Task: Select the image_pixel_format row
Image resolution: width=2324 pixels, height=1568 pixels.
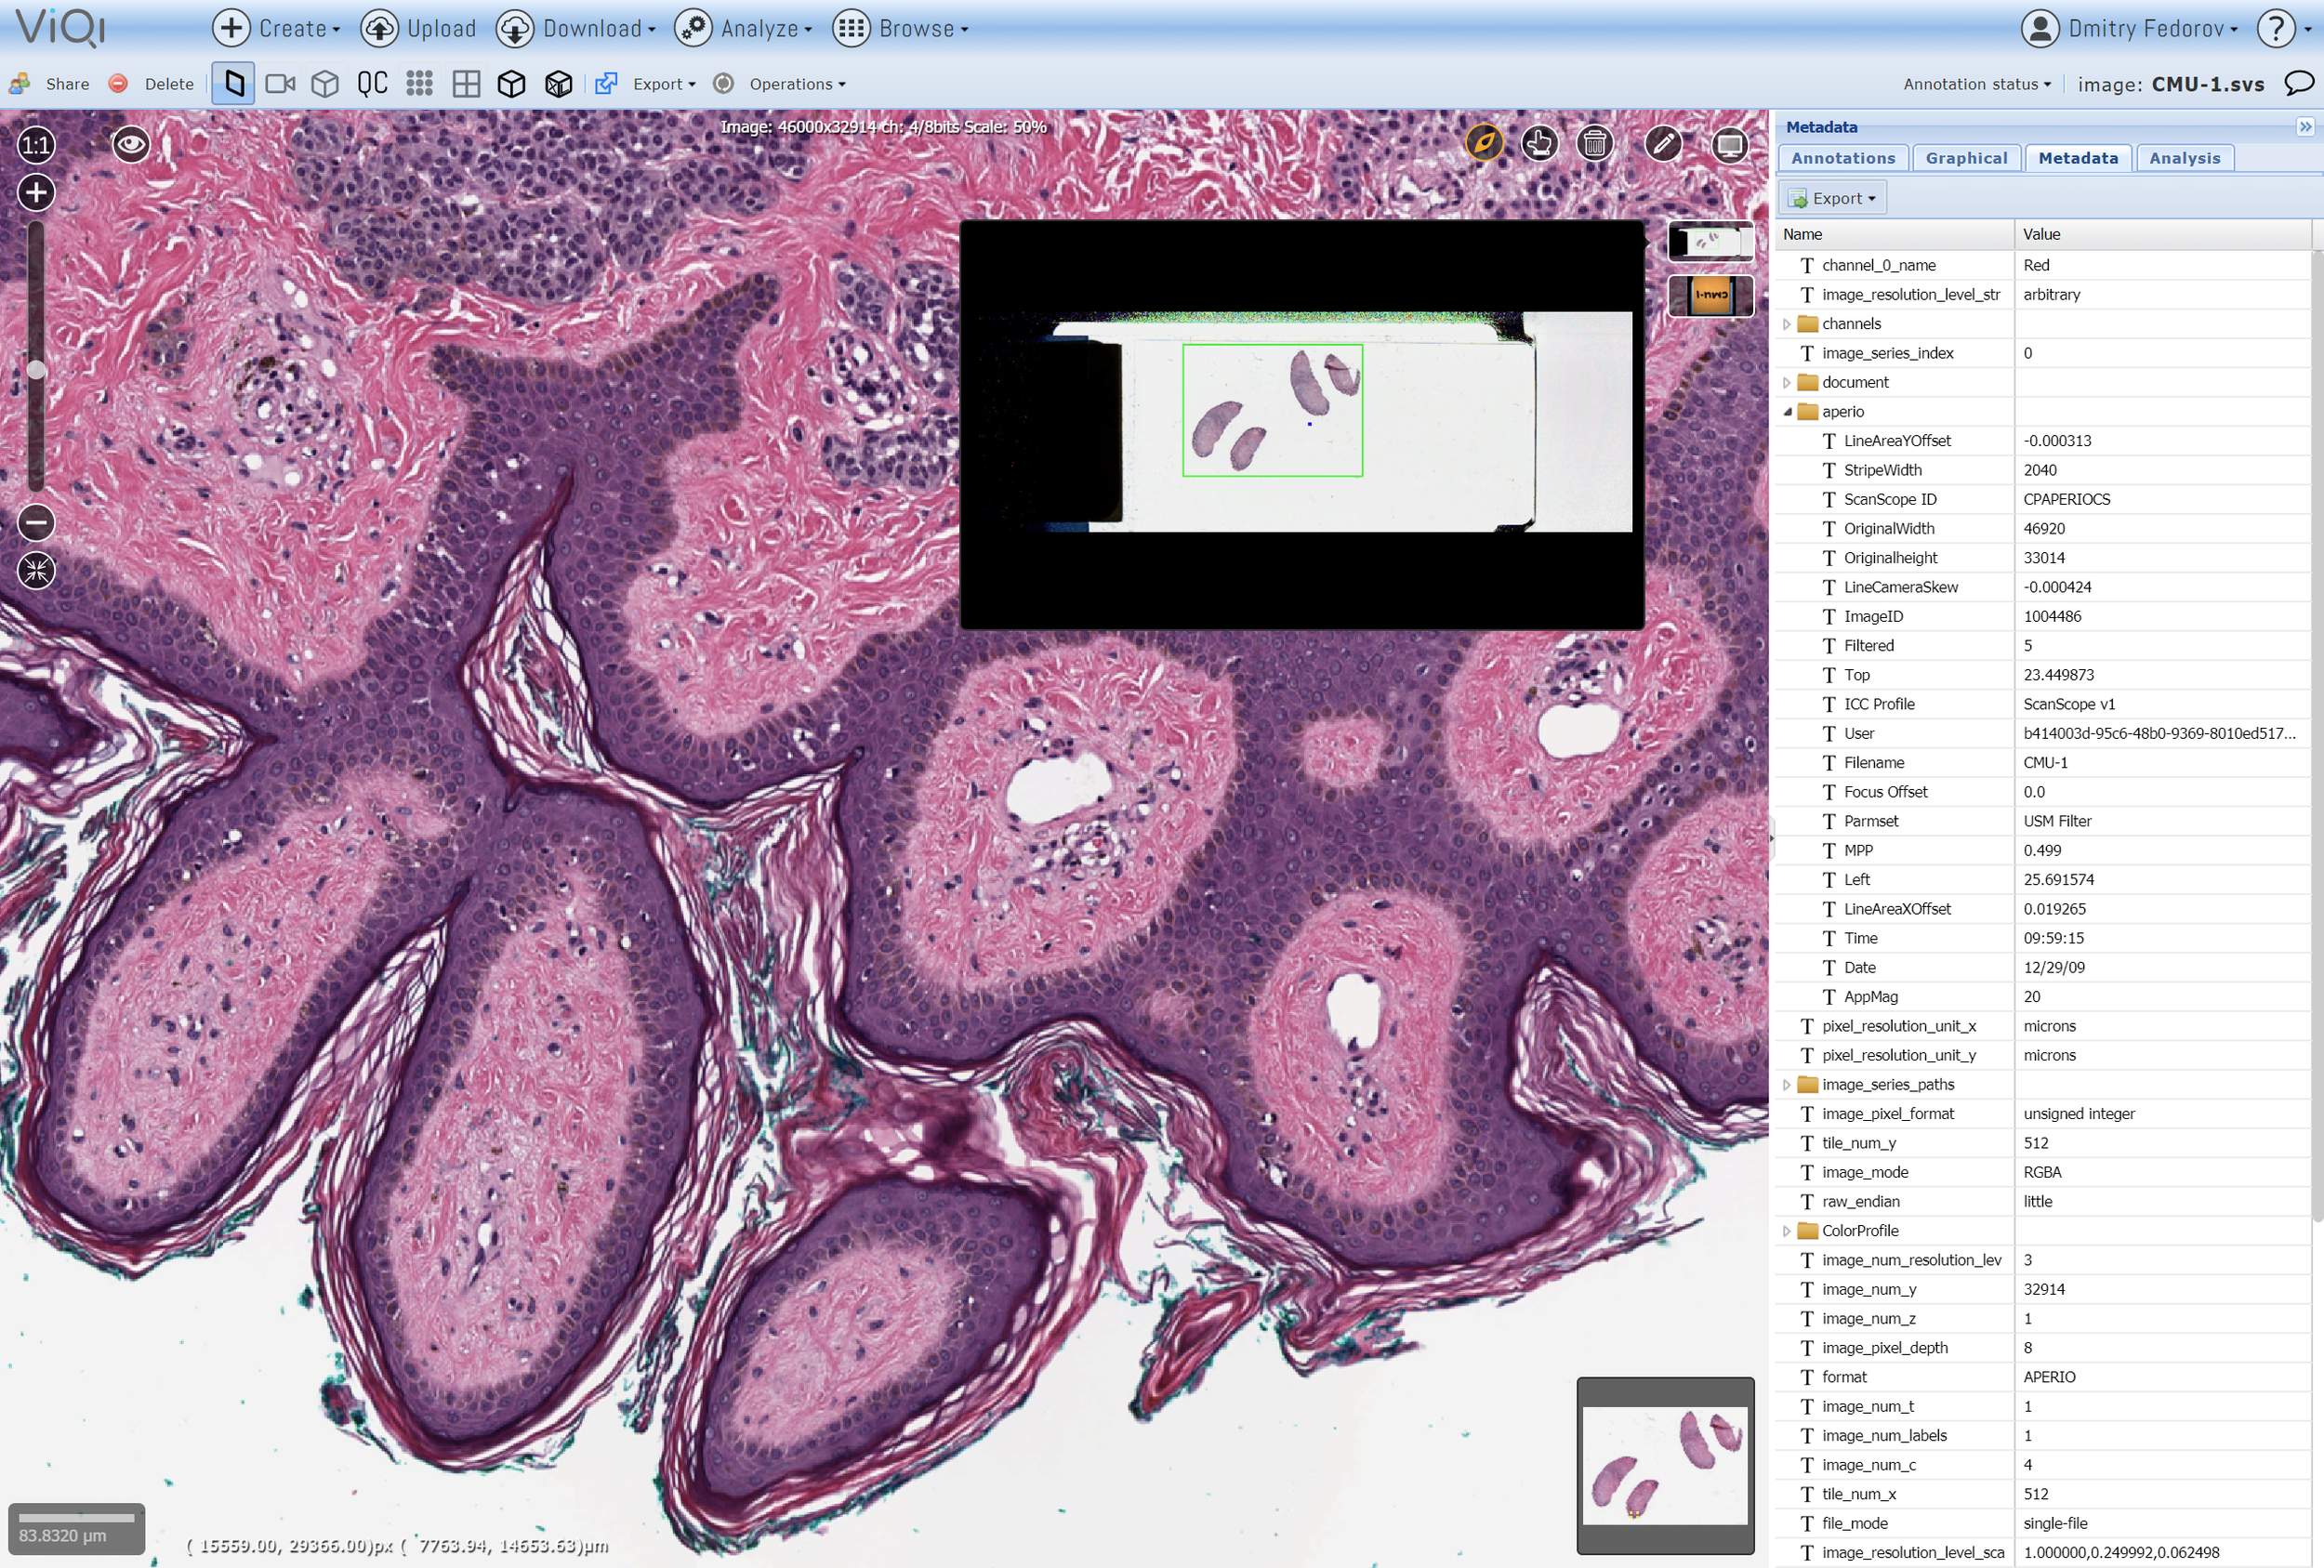Action: (2043, 1113)
